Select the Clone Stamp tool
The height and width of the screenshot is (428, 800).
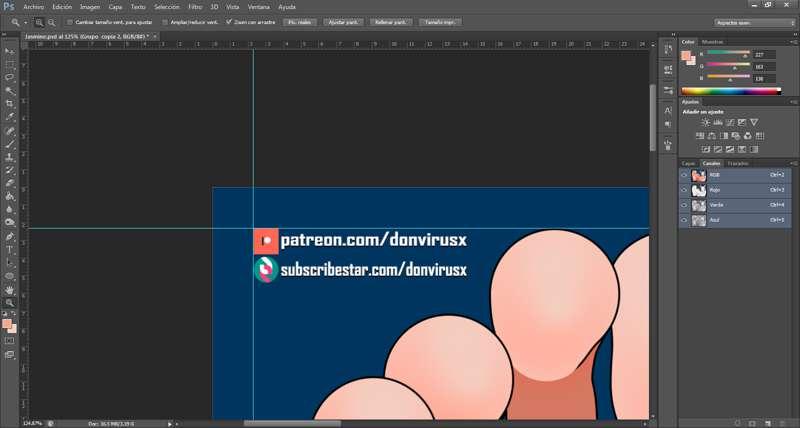coord(10,157)
